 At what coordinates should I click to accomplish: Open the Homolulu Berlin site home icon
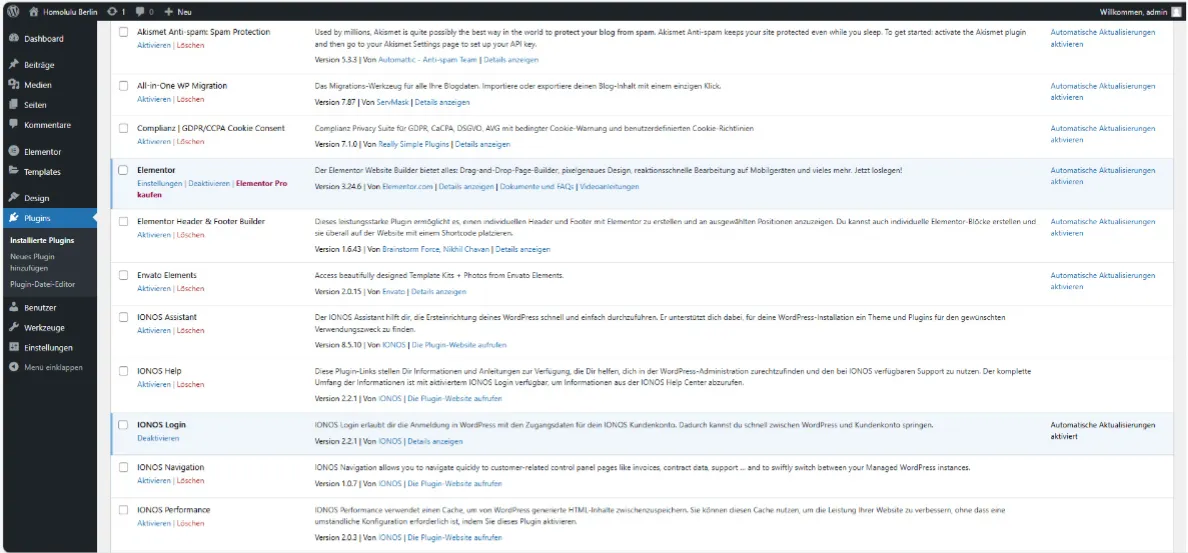click(34, 12)
